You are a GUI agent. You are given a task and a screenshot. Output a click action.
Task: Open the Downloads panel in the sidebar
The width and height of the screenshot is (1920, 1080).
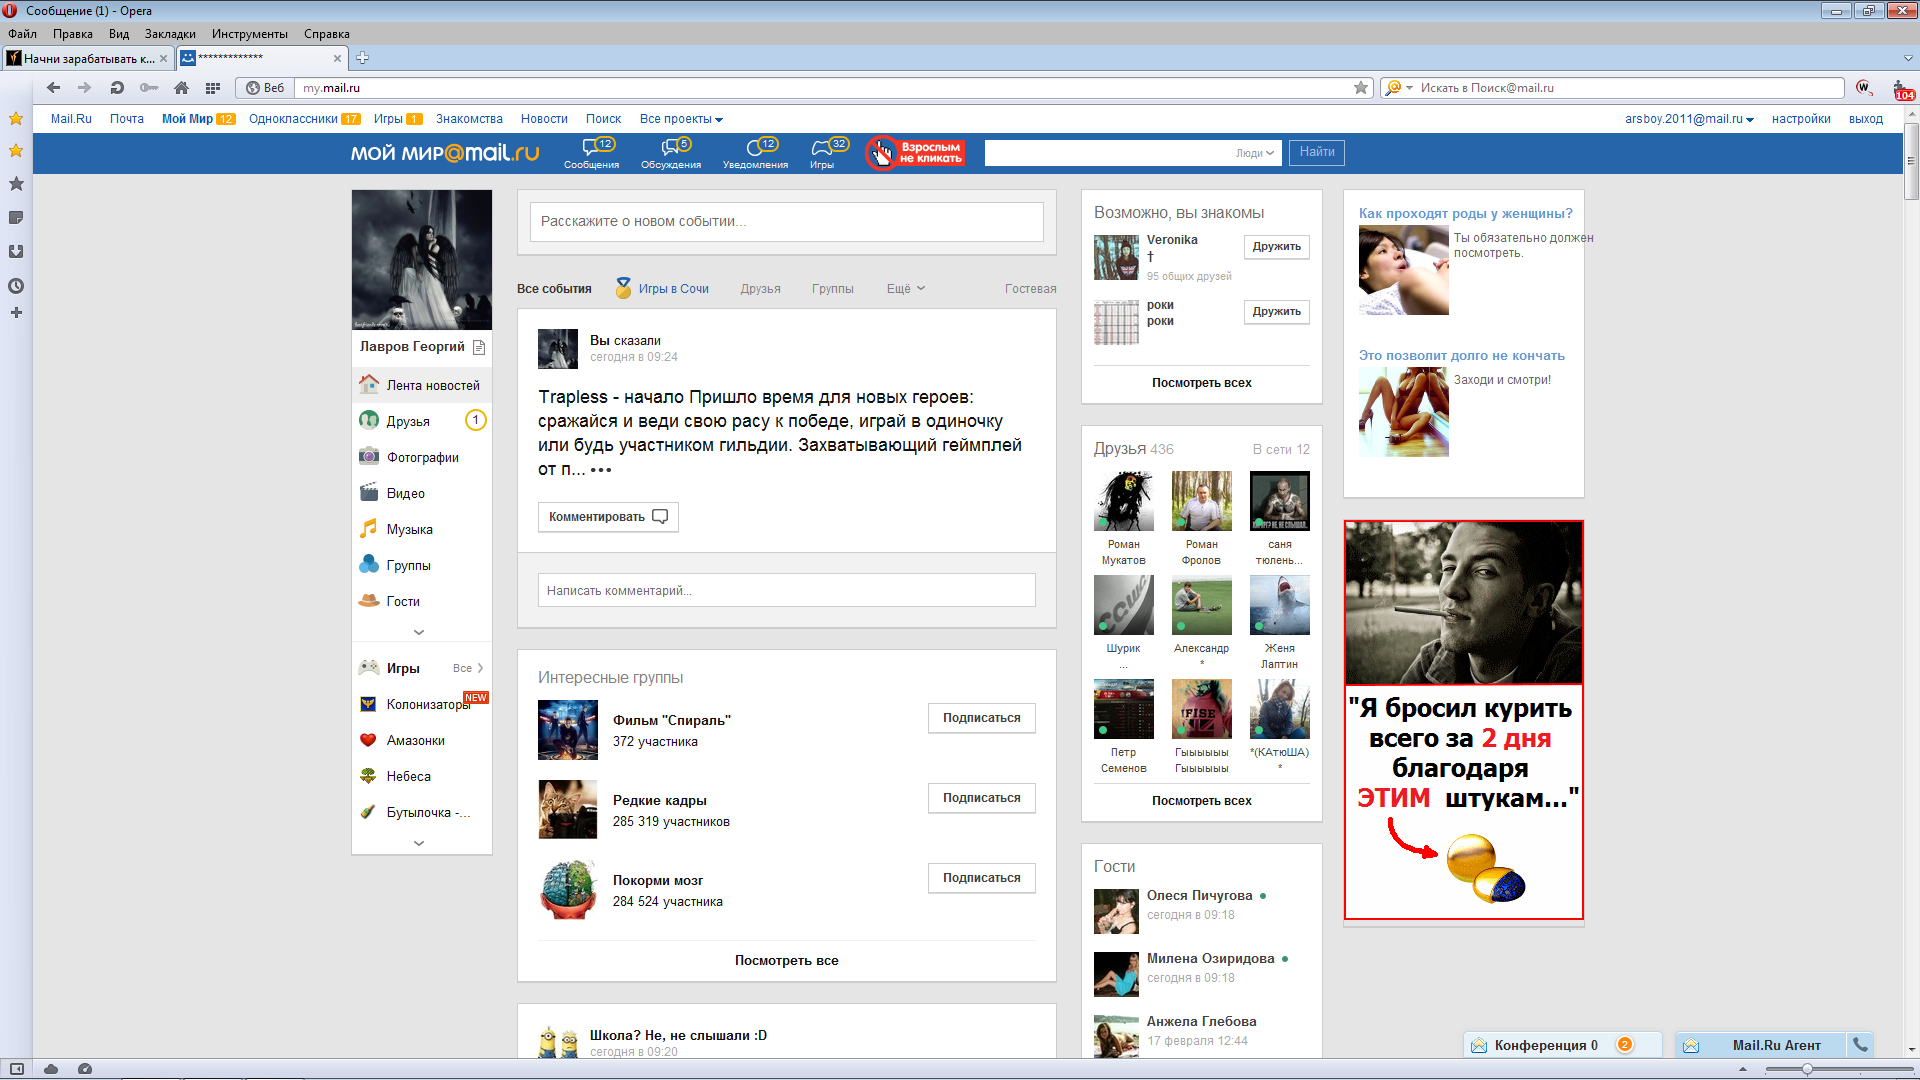(16, 252)
